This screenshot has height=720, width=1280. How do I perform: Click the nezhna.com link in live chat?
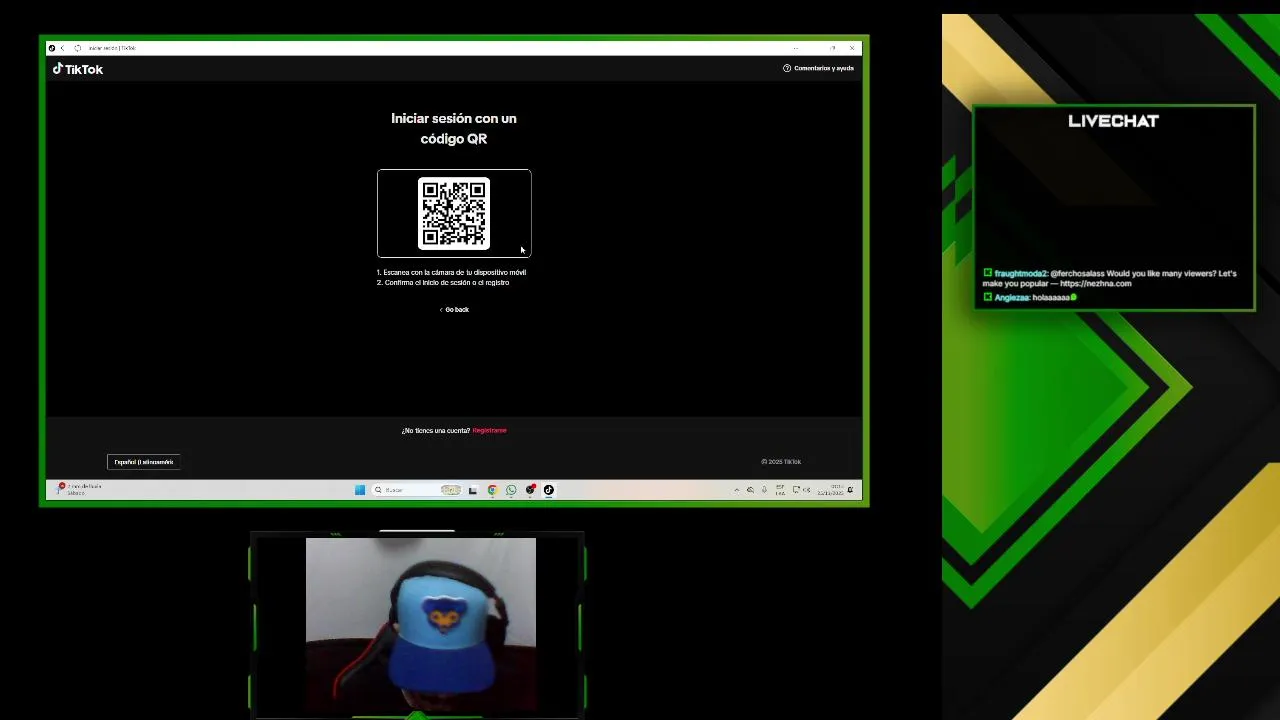point(1095,284)
